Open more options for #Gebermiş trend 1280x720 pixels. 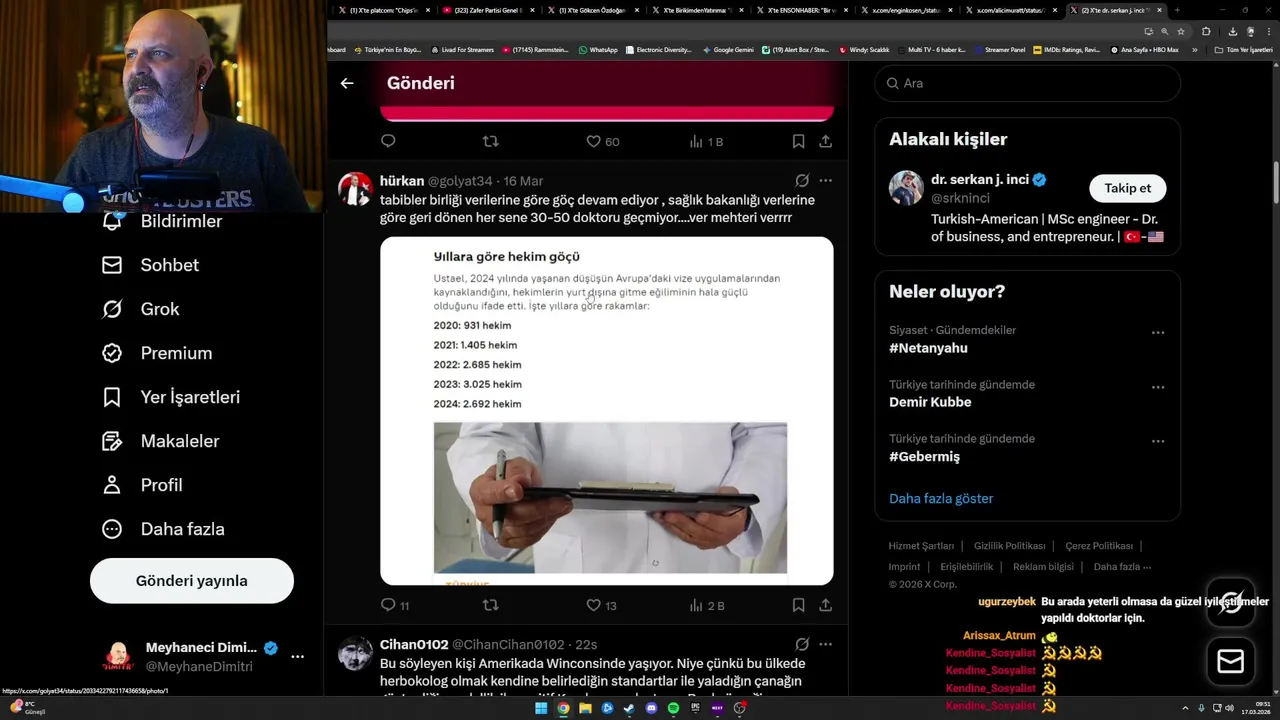point(1158,441)
